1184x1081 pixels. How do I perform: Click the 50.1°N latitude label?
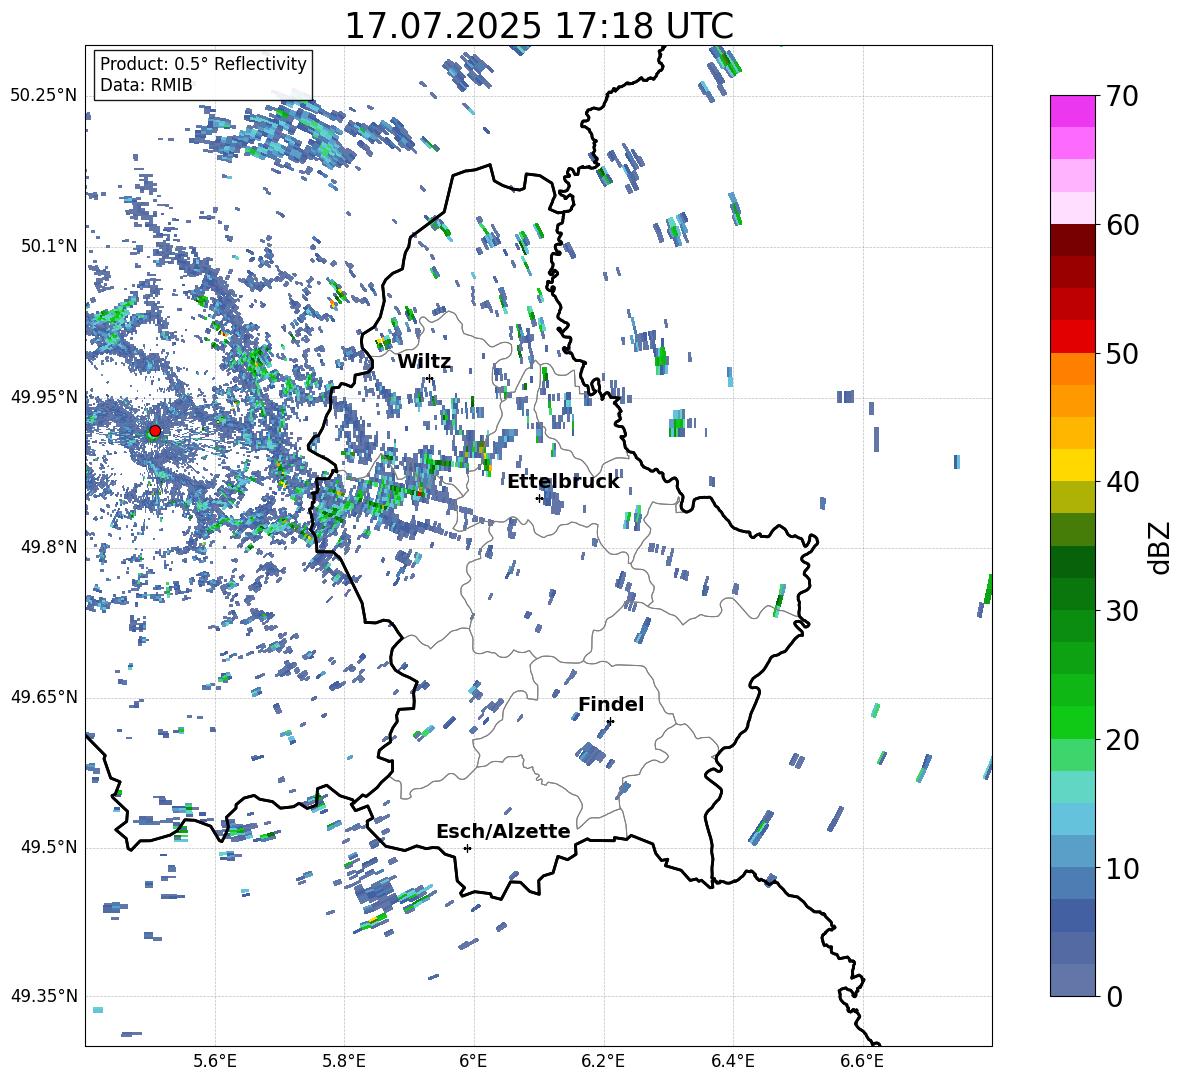(50, 246)
